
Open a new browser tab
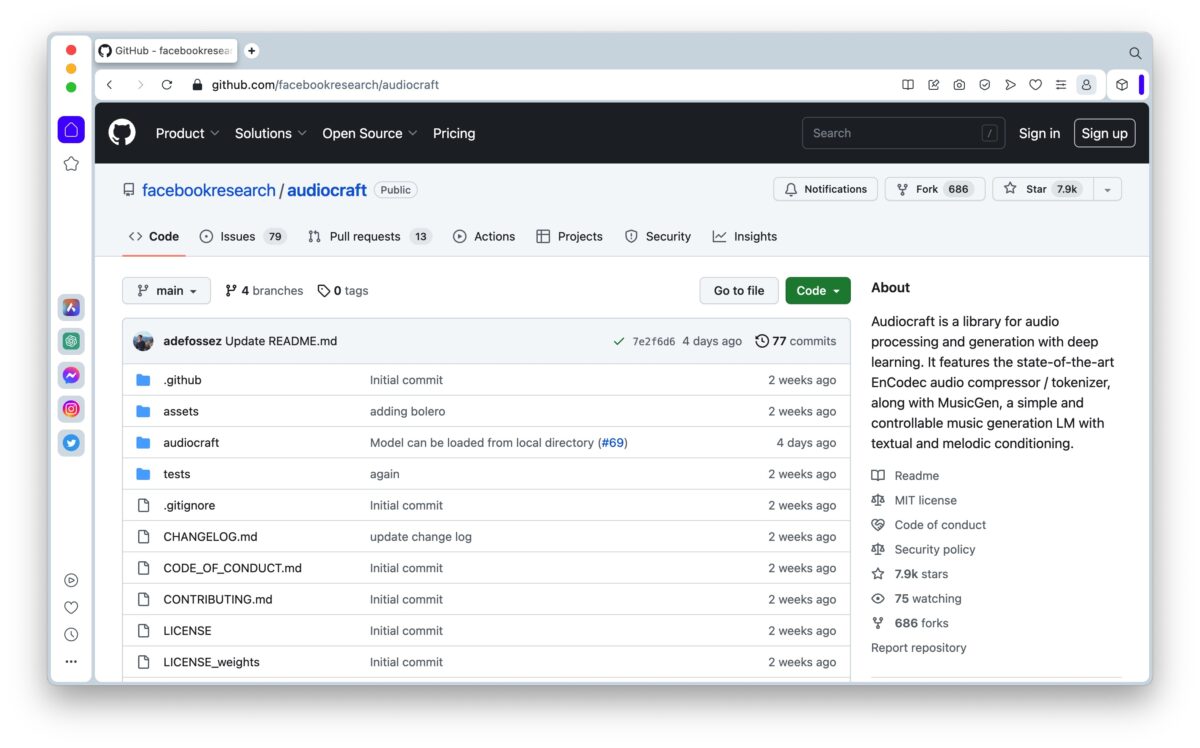[251, 50]
